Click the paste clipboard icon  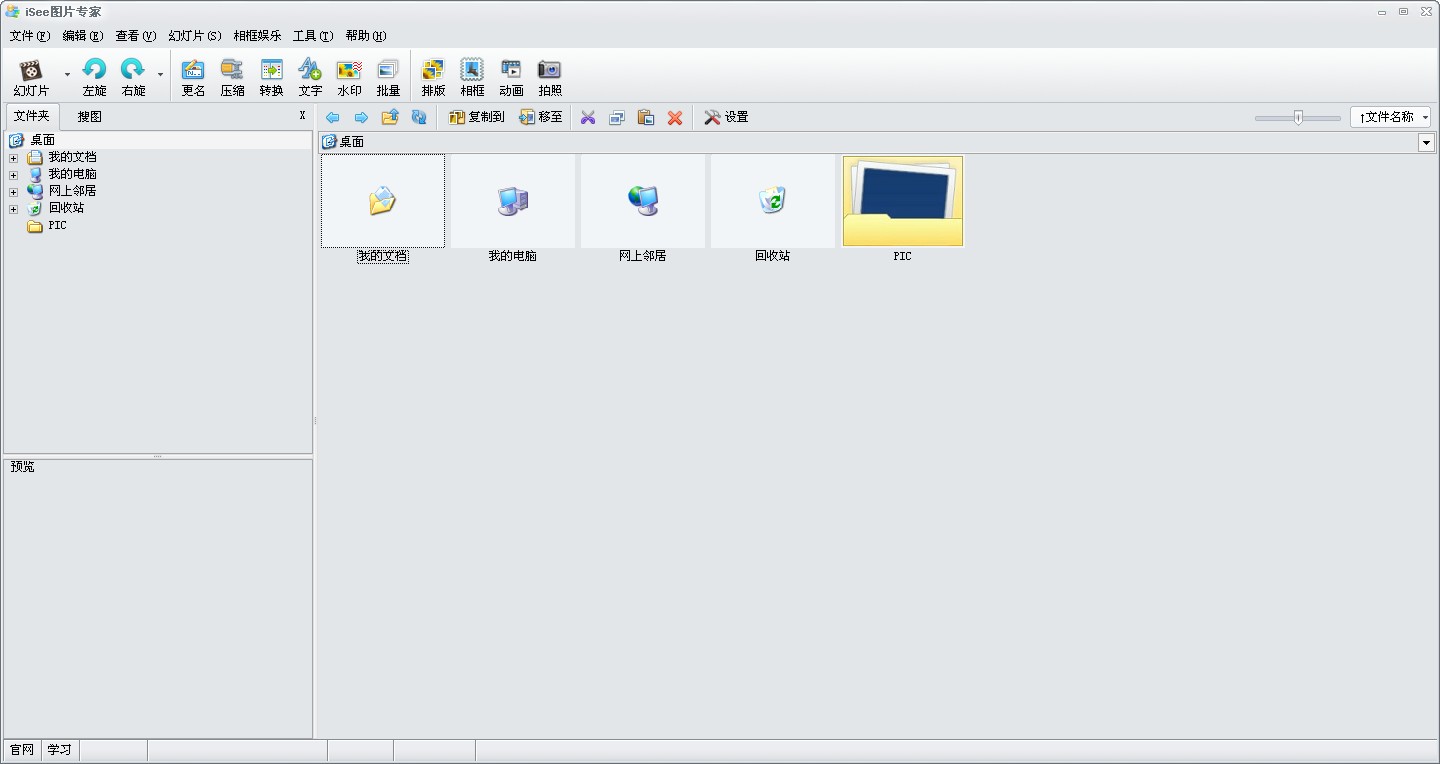[646, 117]
